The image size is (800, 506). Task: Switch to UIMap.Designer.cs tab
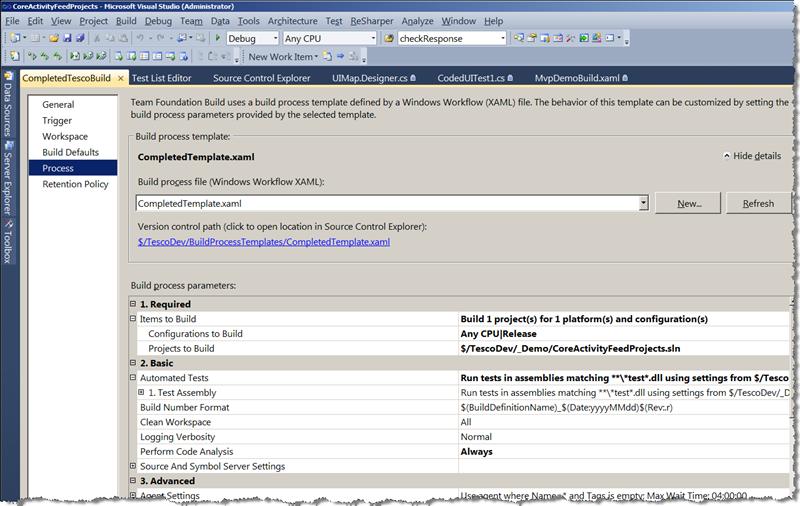[x=374, y=78]
